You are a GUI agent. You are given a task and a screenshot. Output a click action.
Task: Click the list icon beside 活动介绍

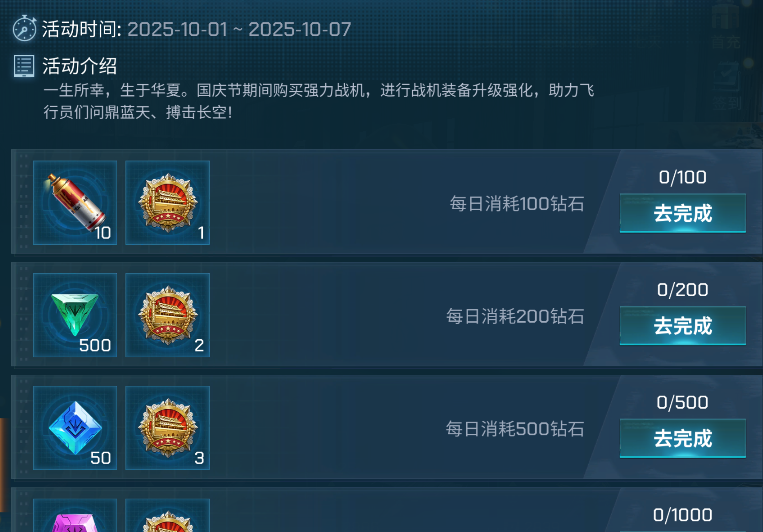24,66
